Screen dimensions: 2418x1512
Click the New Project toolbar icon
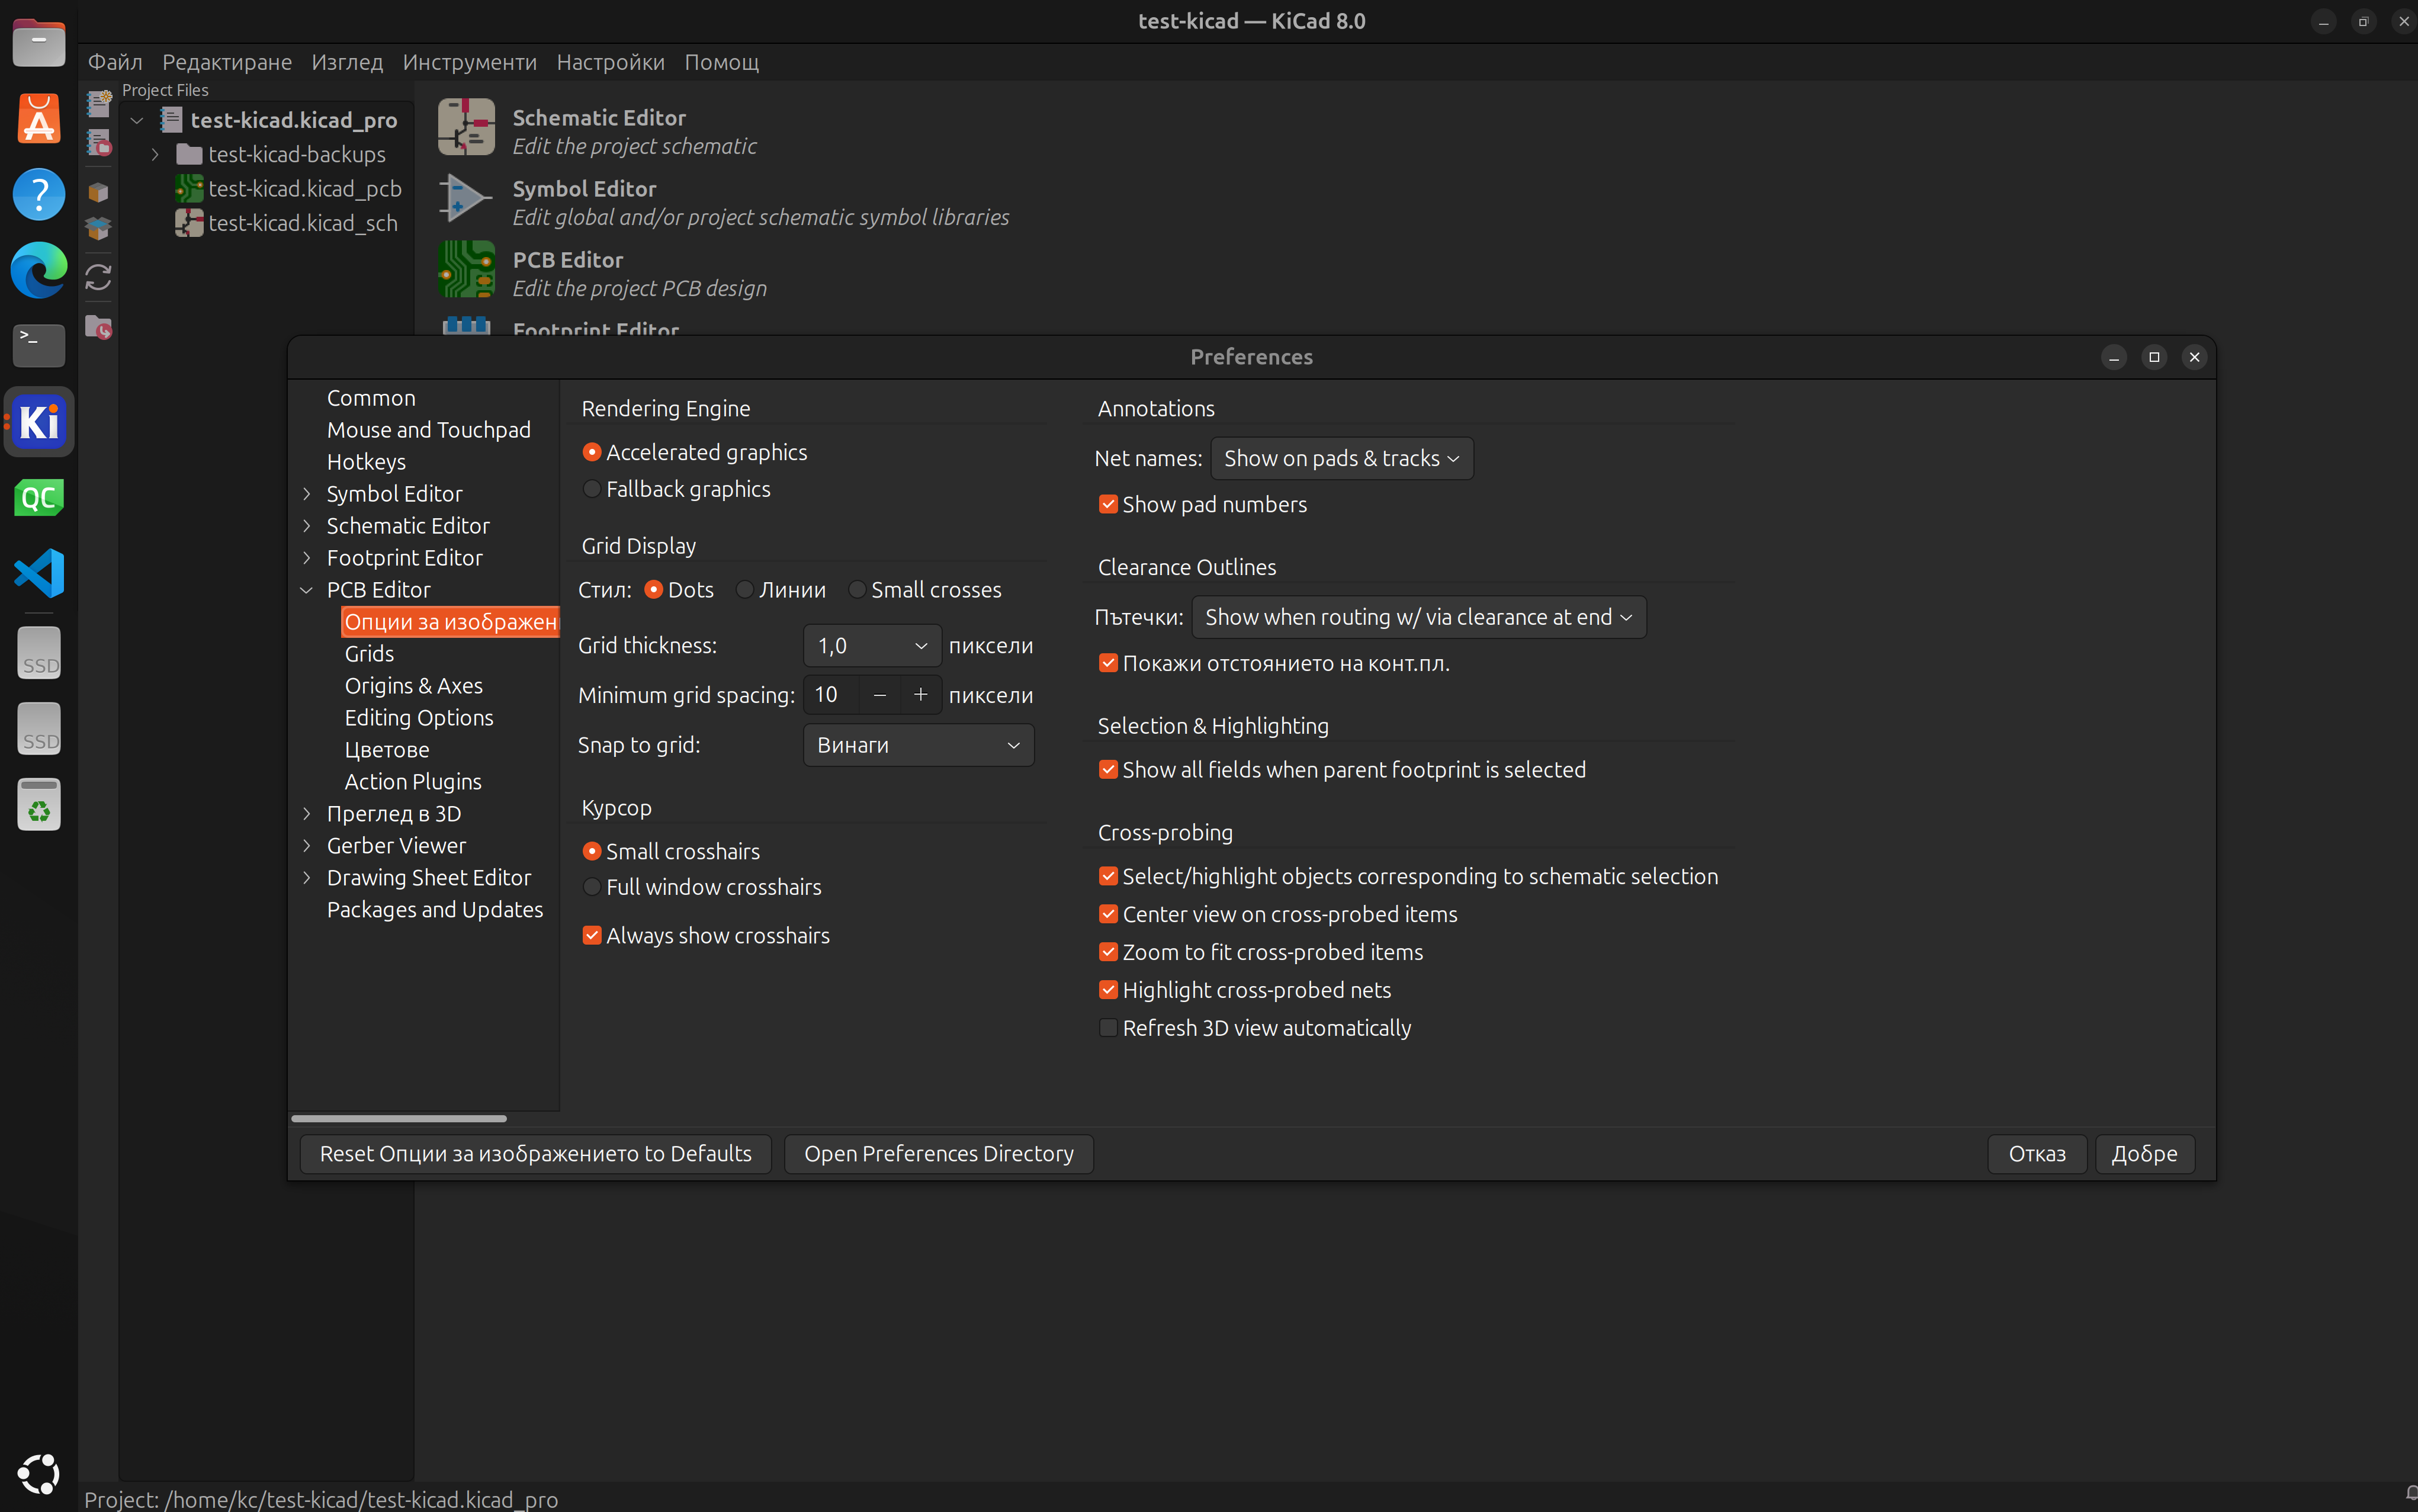pyautogui.click(x=98, y=103)
